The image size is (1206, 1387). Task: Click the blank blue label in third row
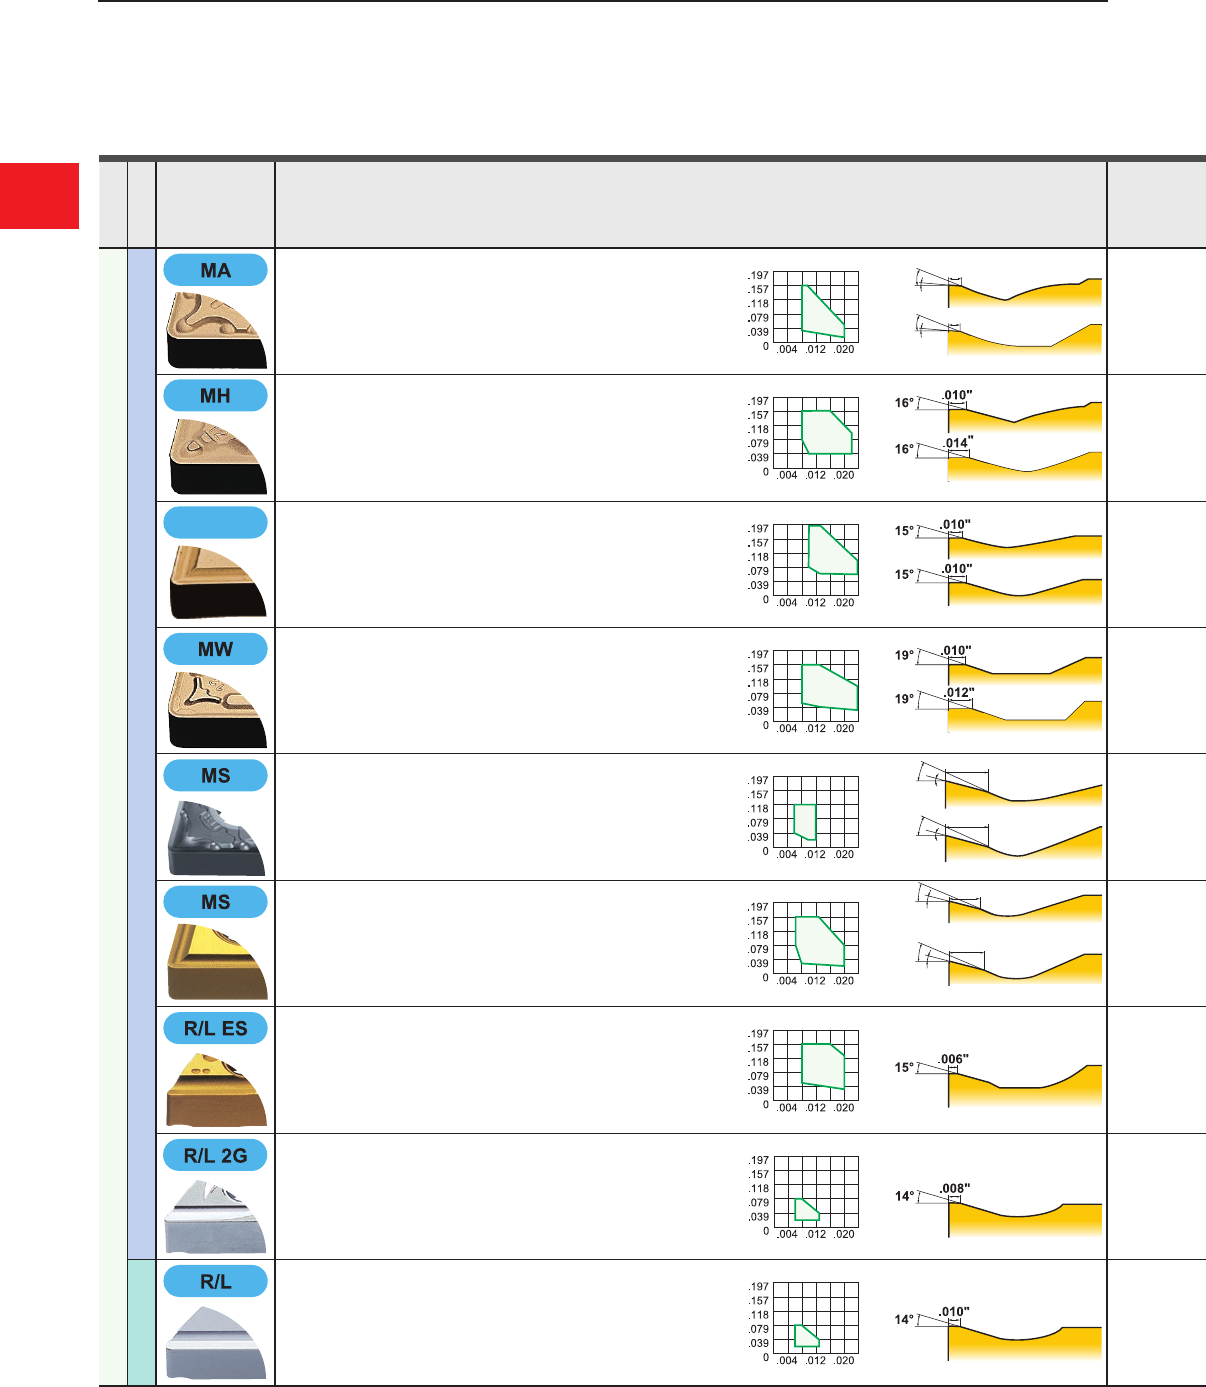pyautogui.click(x=216, y=522)
